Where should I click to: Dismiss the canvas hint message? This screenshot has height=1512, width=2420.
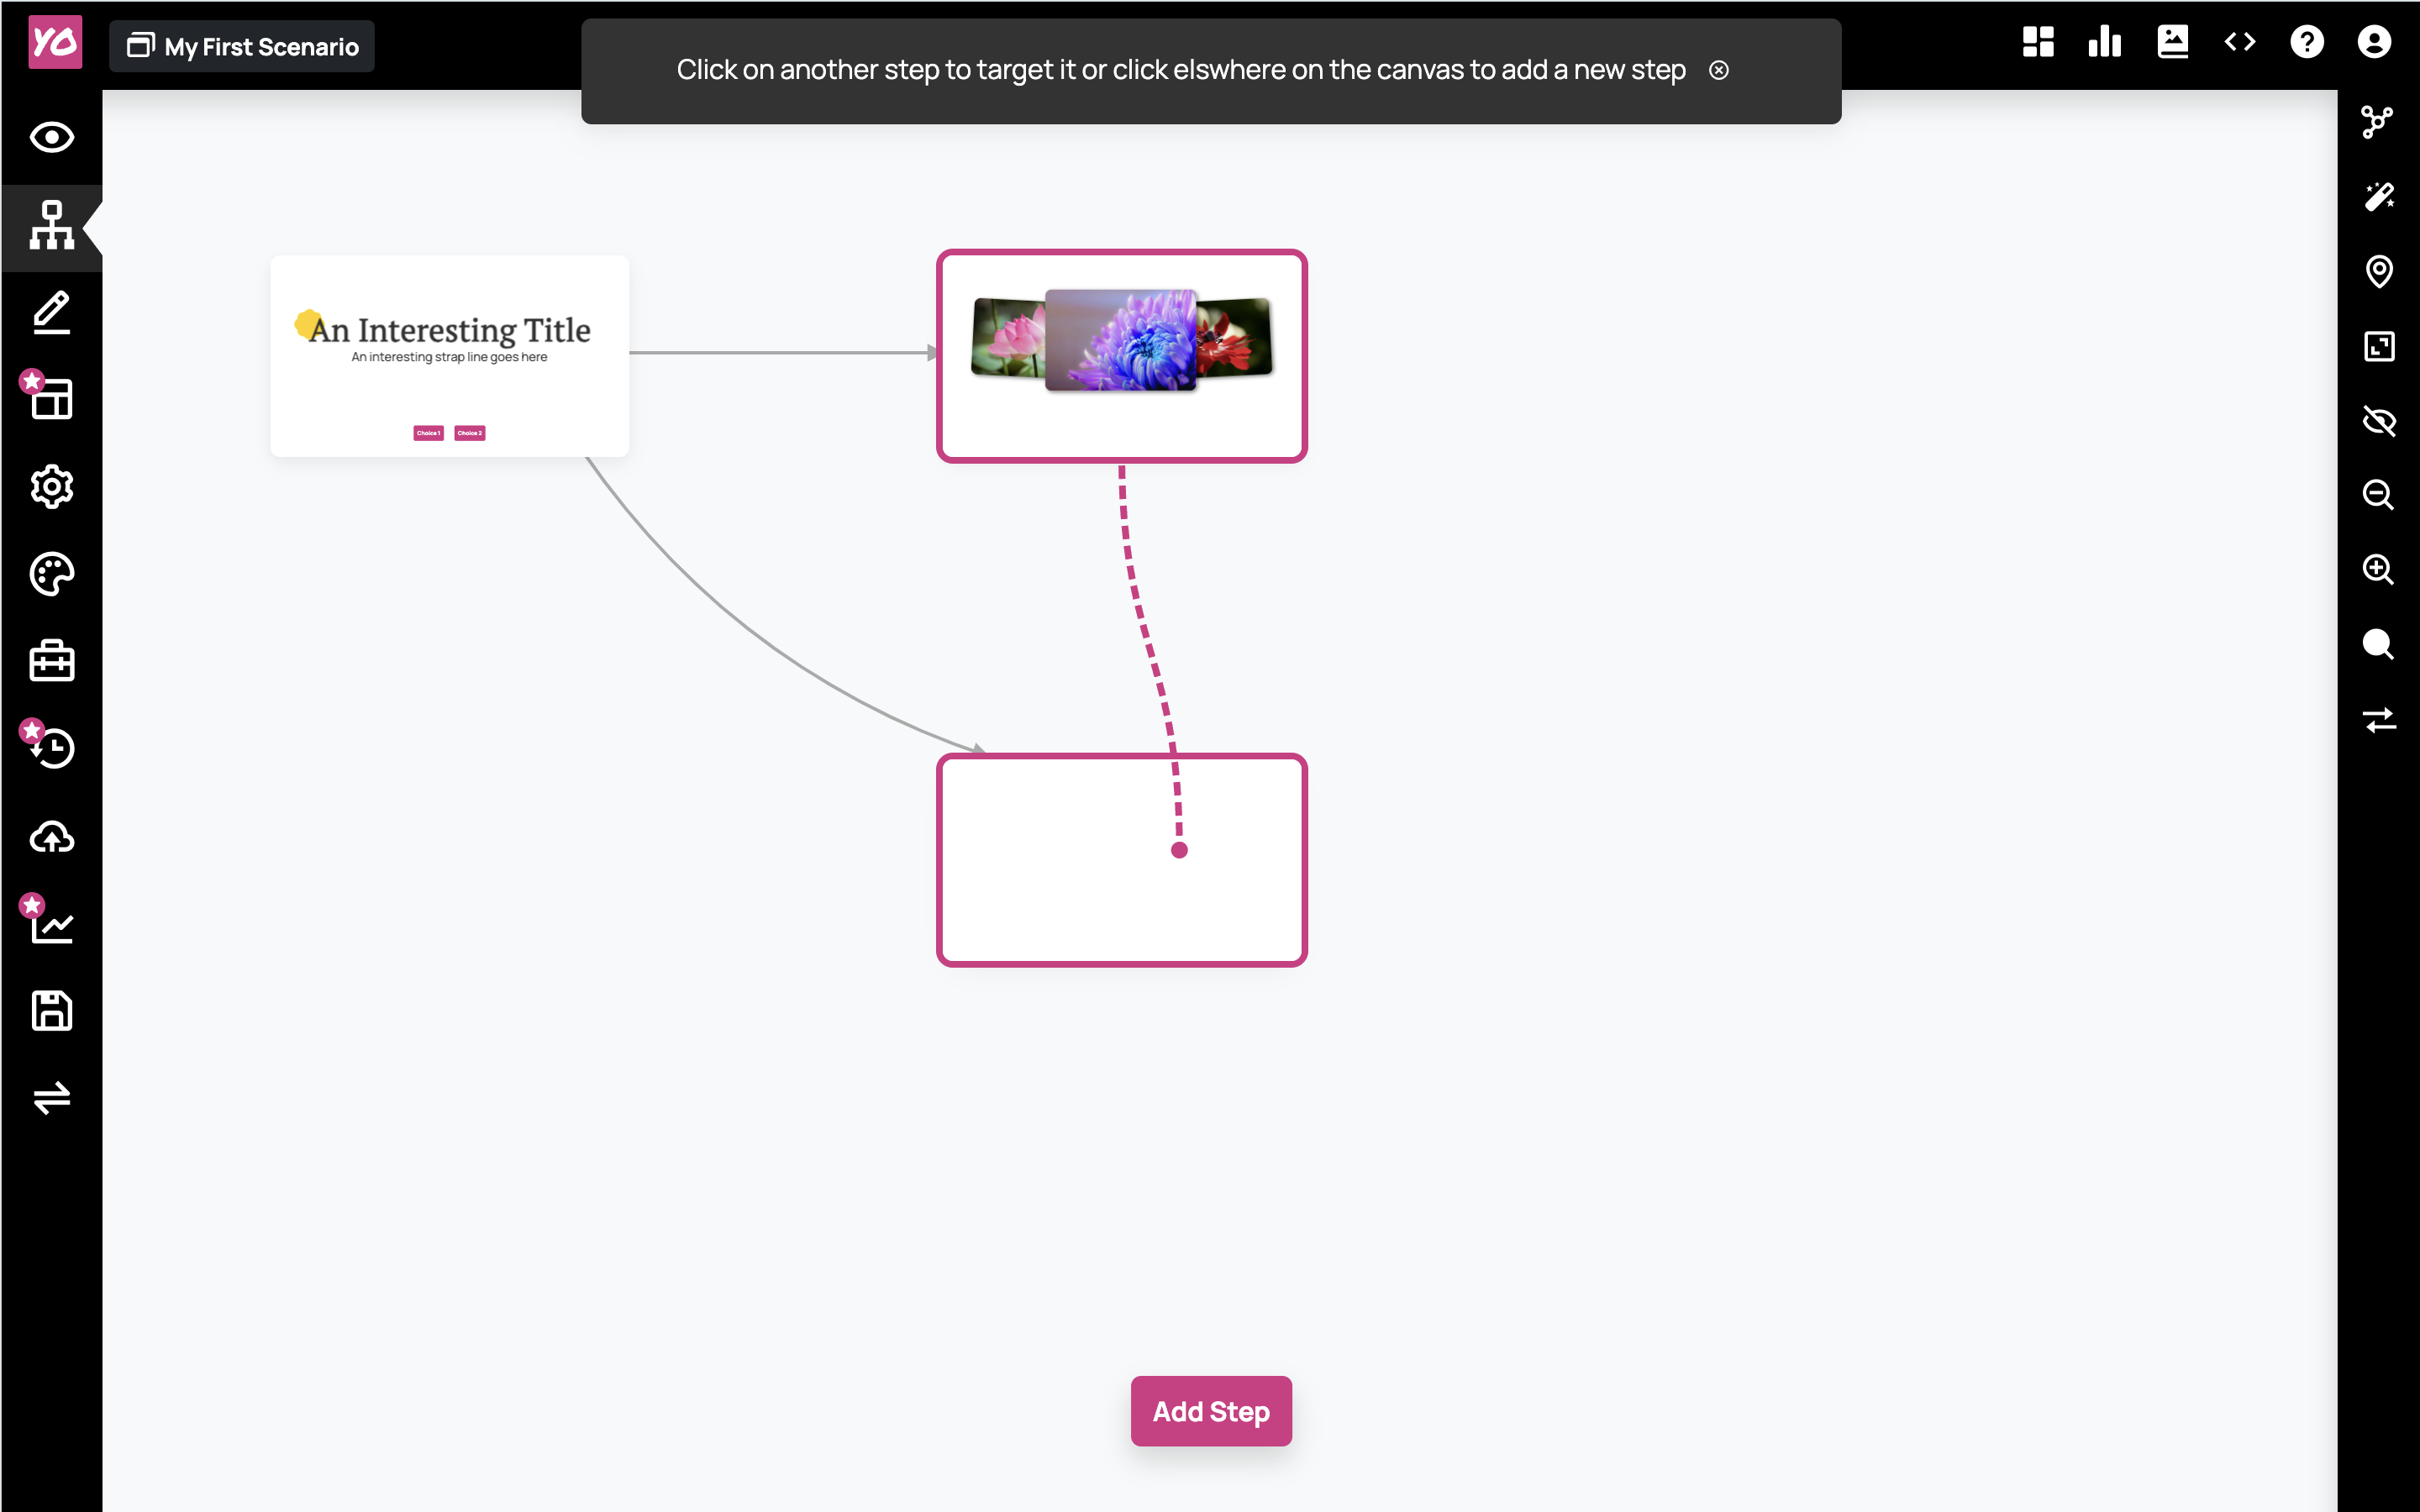[1718, 70]
